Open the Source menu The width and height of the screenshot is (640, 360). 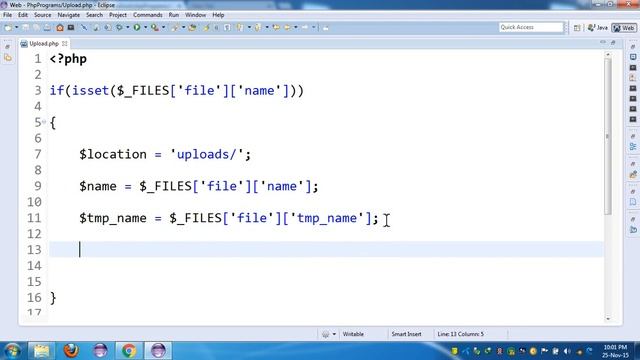tap(42, 15)
